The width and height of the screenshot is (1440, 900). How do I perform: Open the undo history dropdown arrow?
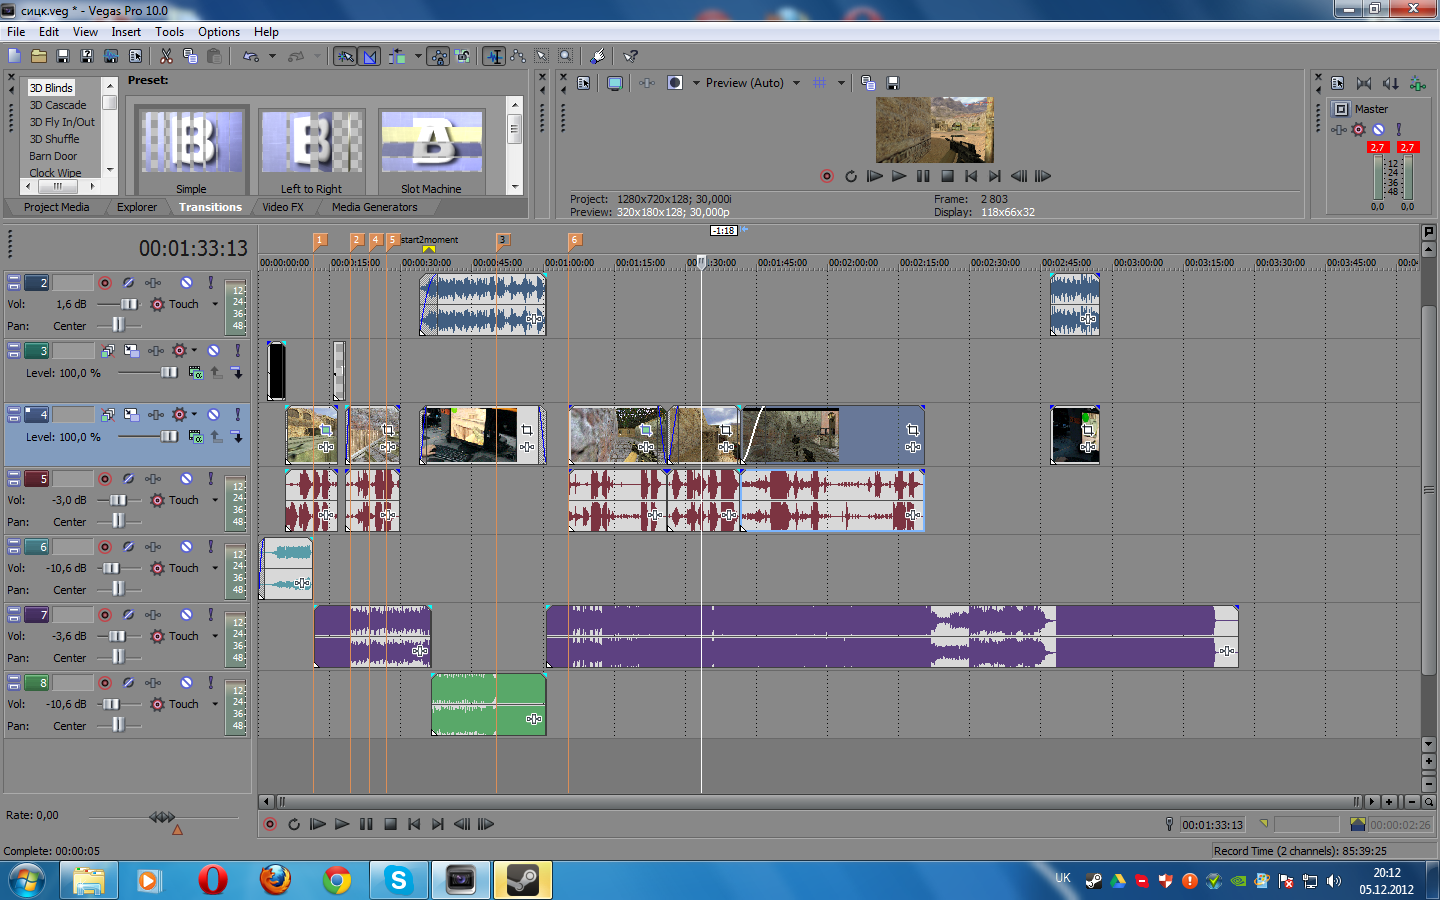(x=272, y=56)
